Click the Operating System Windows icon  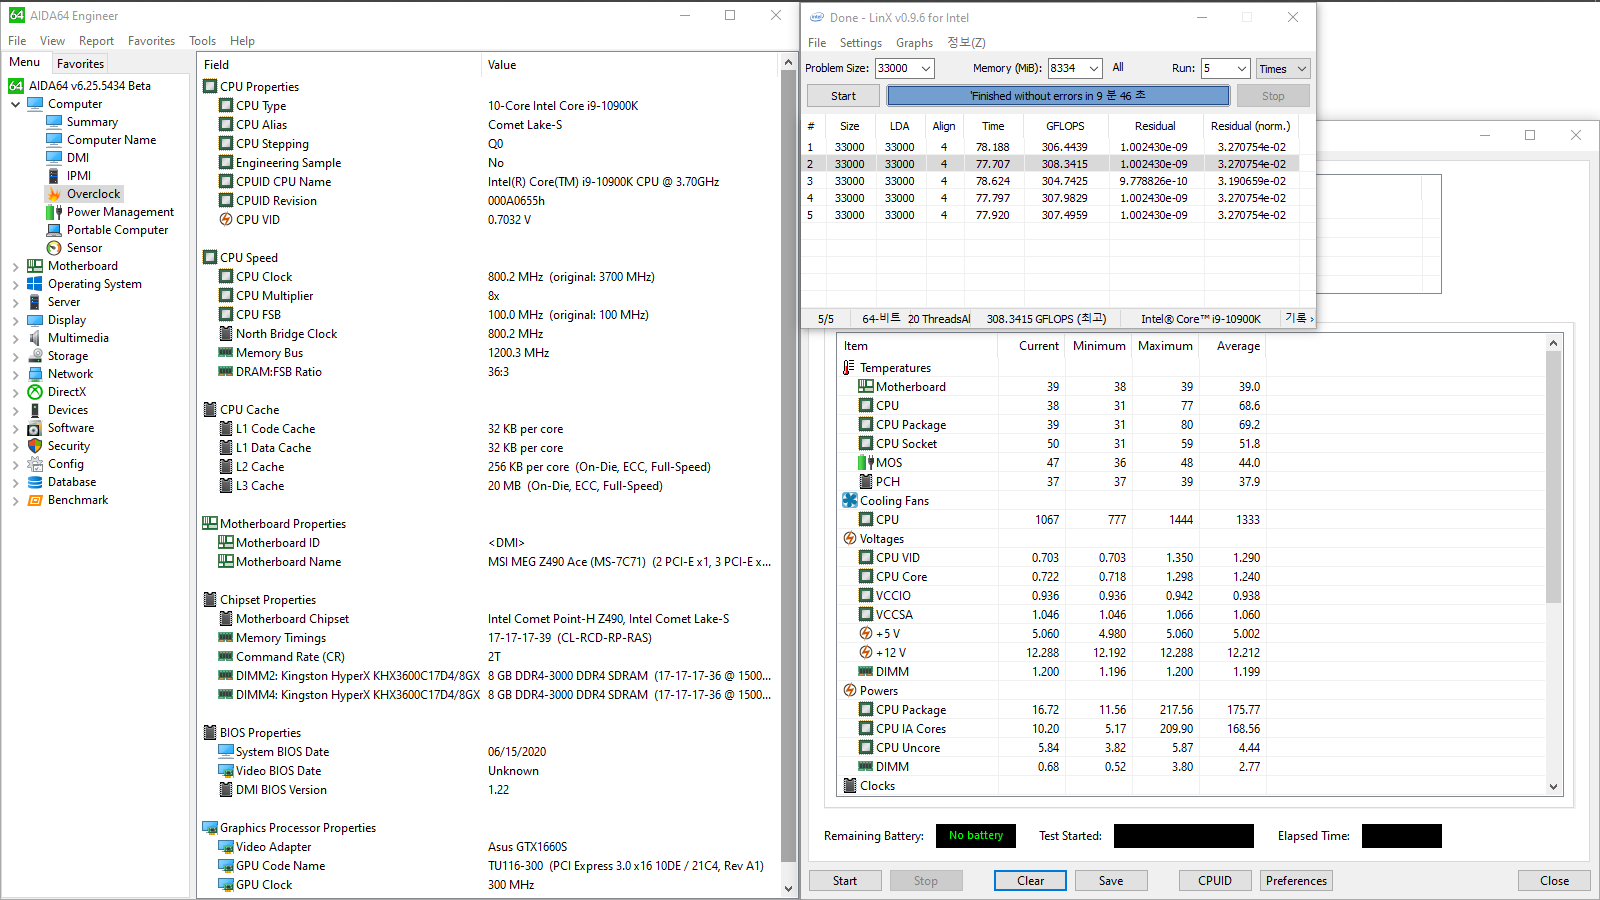point(35,284)
